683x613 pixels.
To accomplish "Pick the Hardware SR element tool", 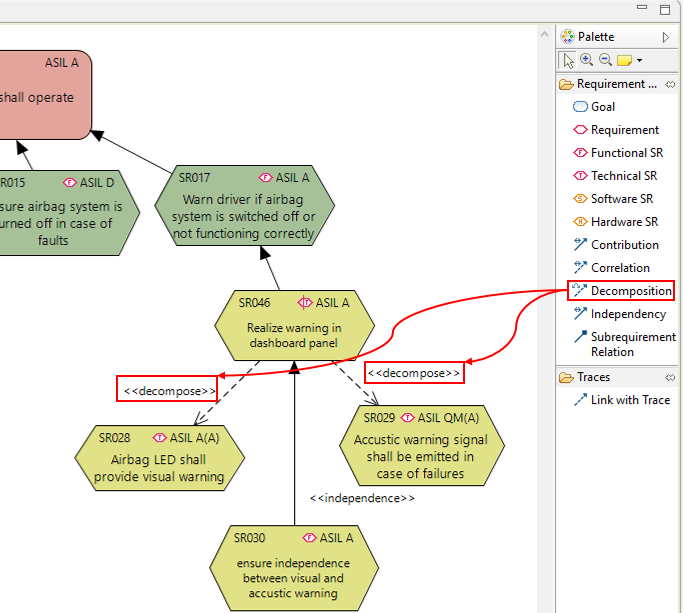I will click(624, 222).
